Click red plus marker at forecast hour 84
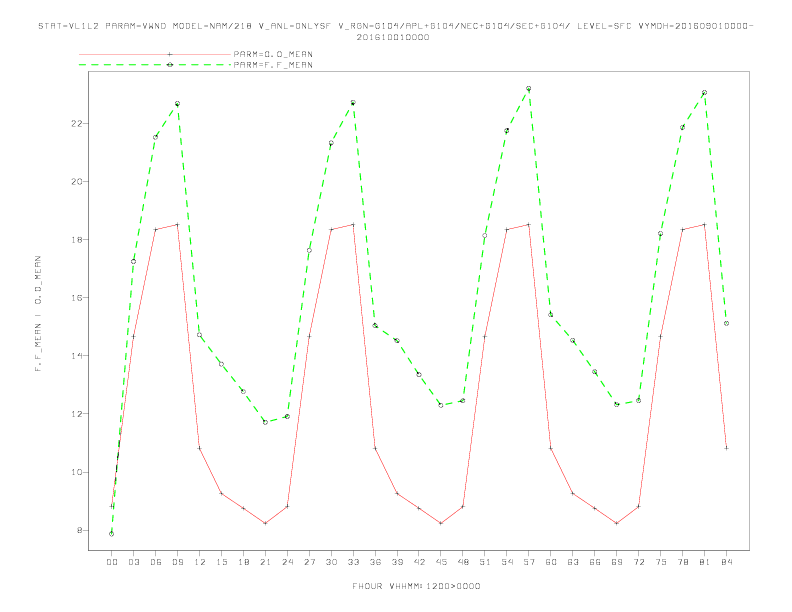The width and height of the screenshot is (792, 612). coord(726,448)
